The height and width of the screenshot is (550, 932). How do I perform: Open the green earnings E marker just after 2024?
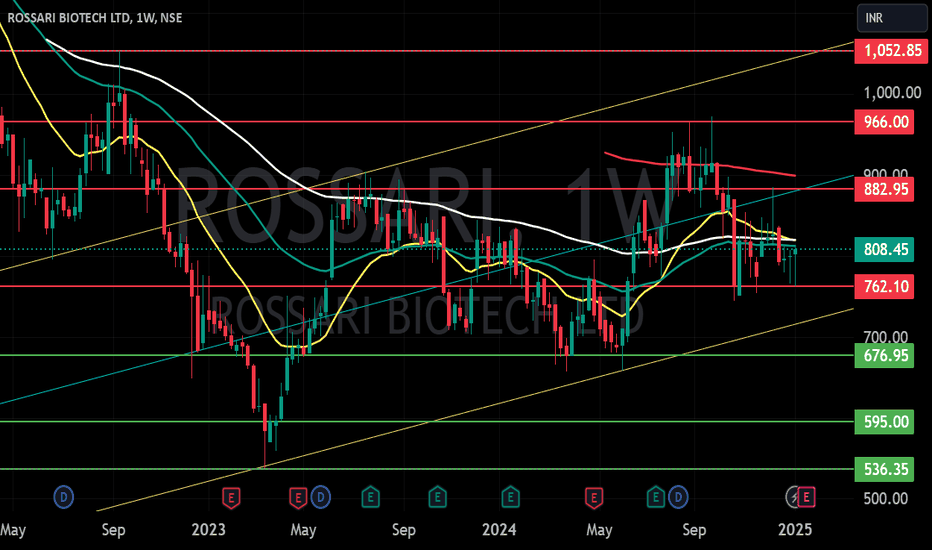coord(510,497)
